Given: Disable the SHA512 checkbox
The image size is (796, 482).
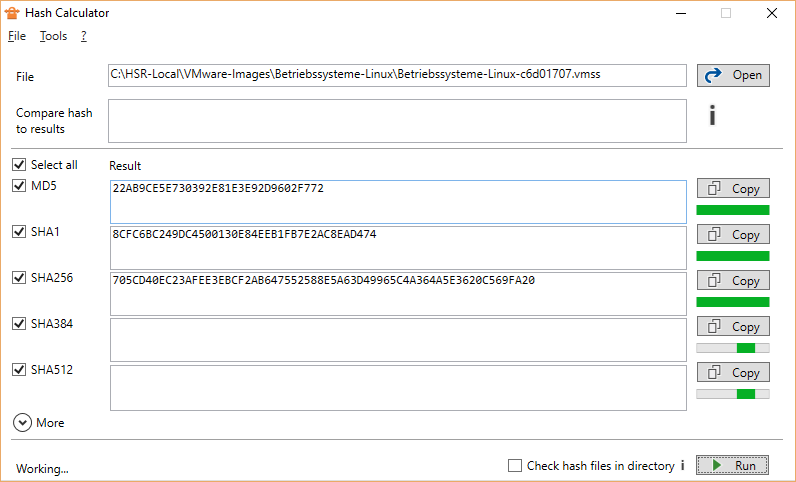Looking at the screenshot, I should pos(19,369).
